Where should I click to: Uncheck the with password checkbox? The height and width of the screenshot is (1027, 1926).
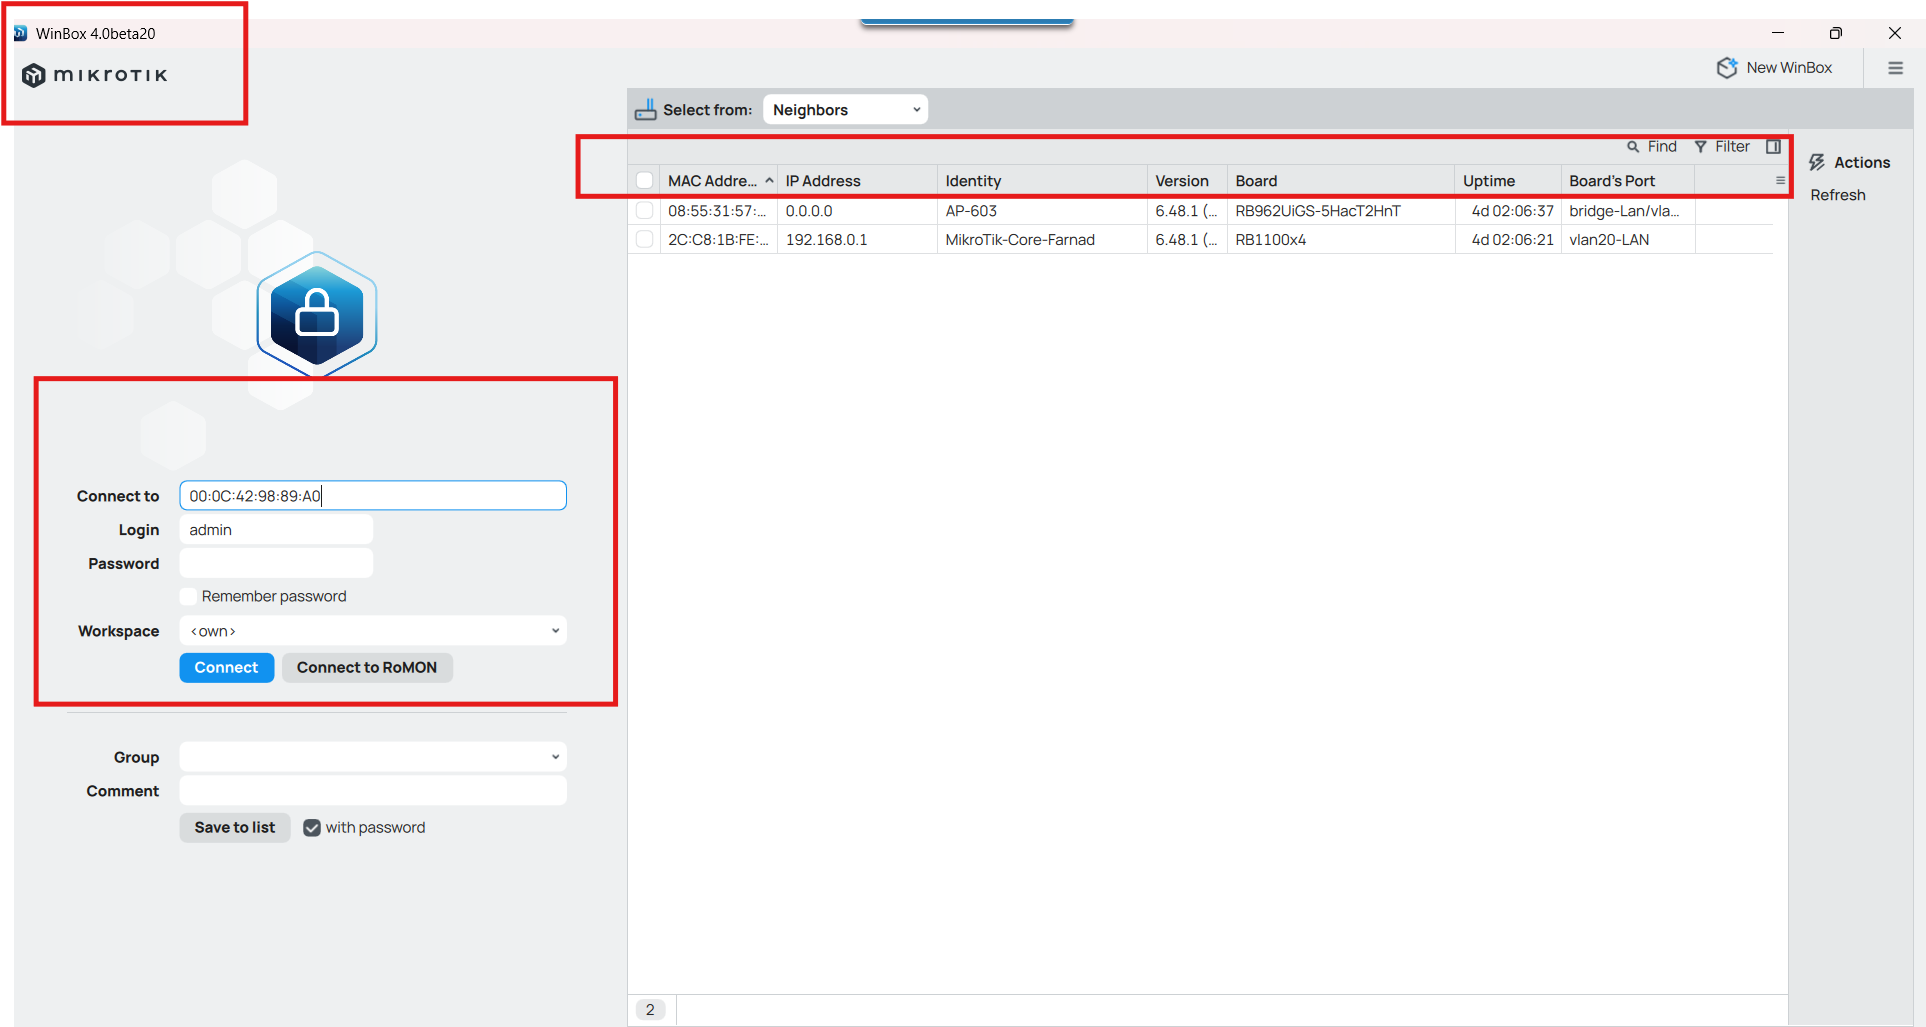[312, 828]
